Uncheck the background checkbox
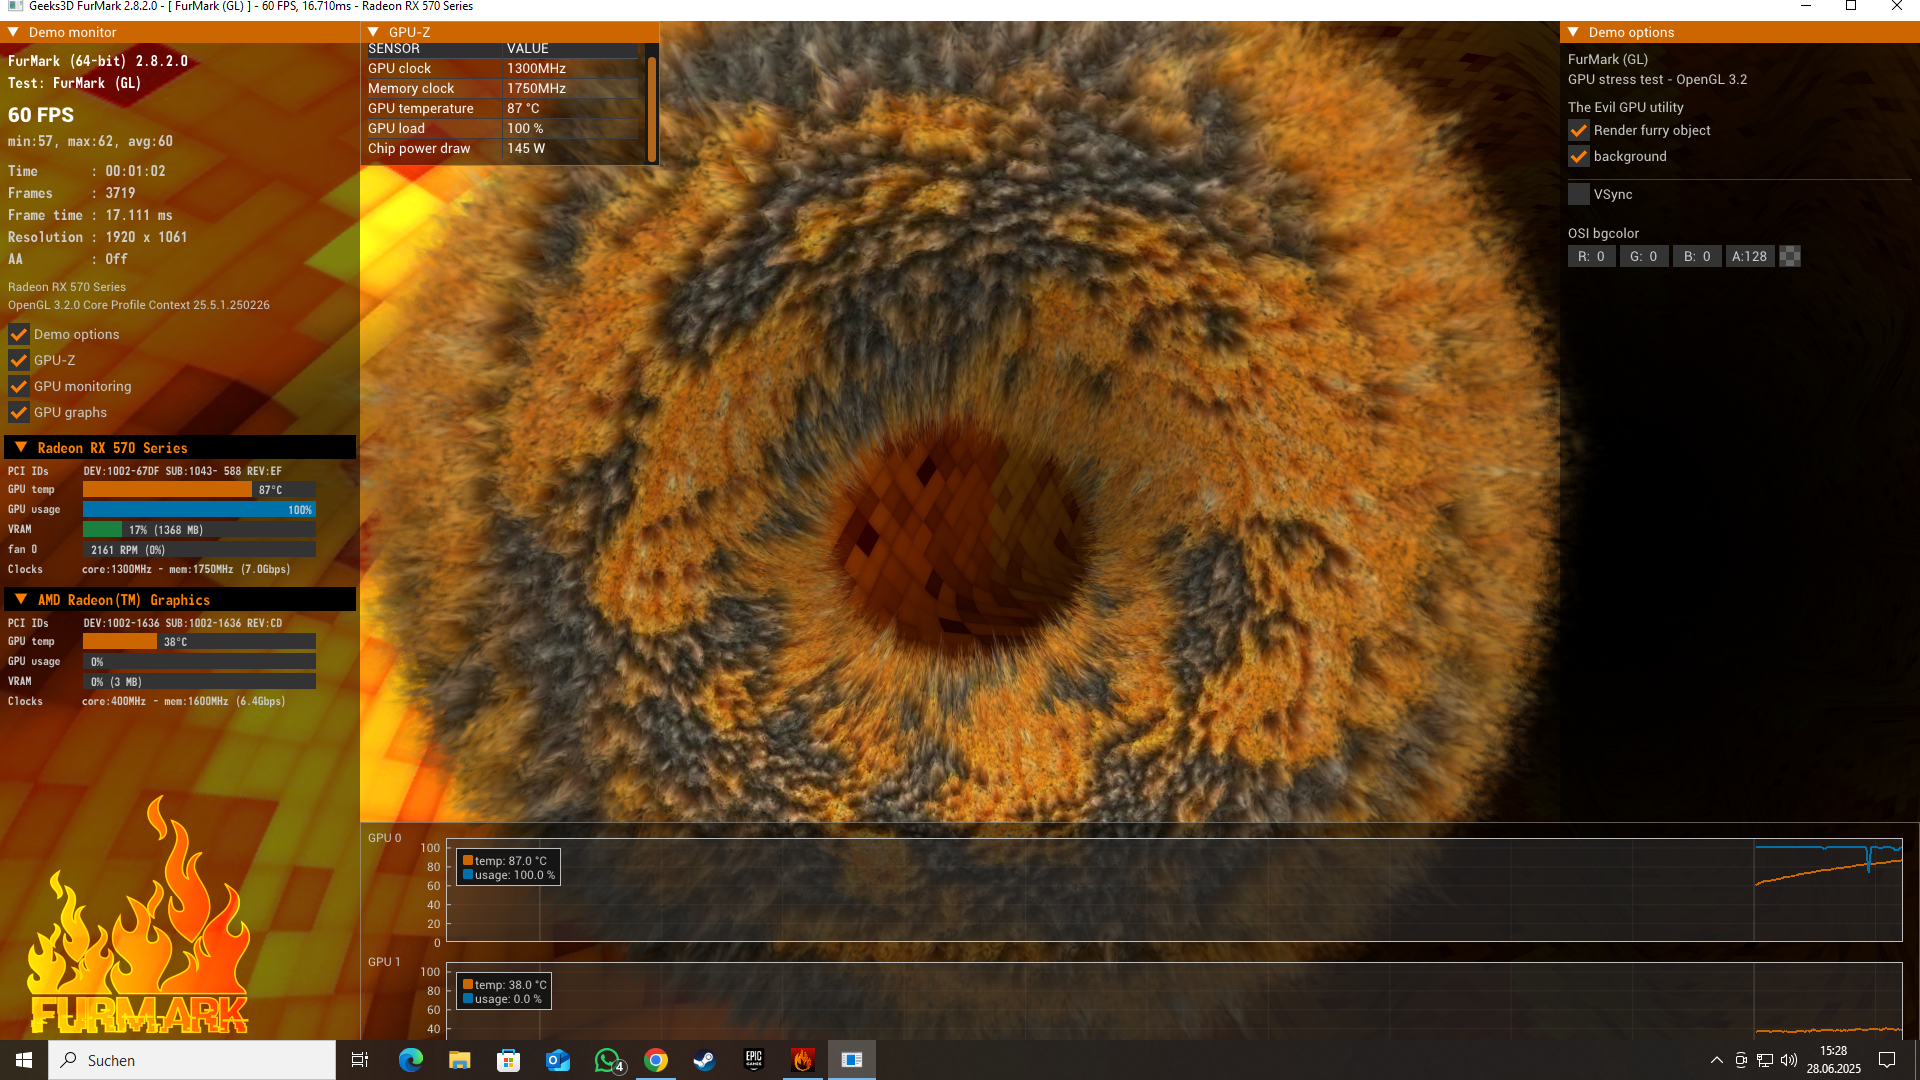The image size is (1920, 1080). [x=1579, y=157]
